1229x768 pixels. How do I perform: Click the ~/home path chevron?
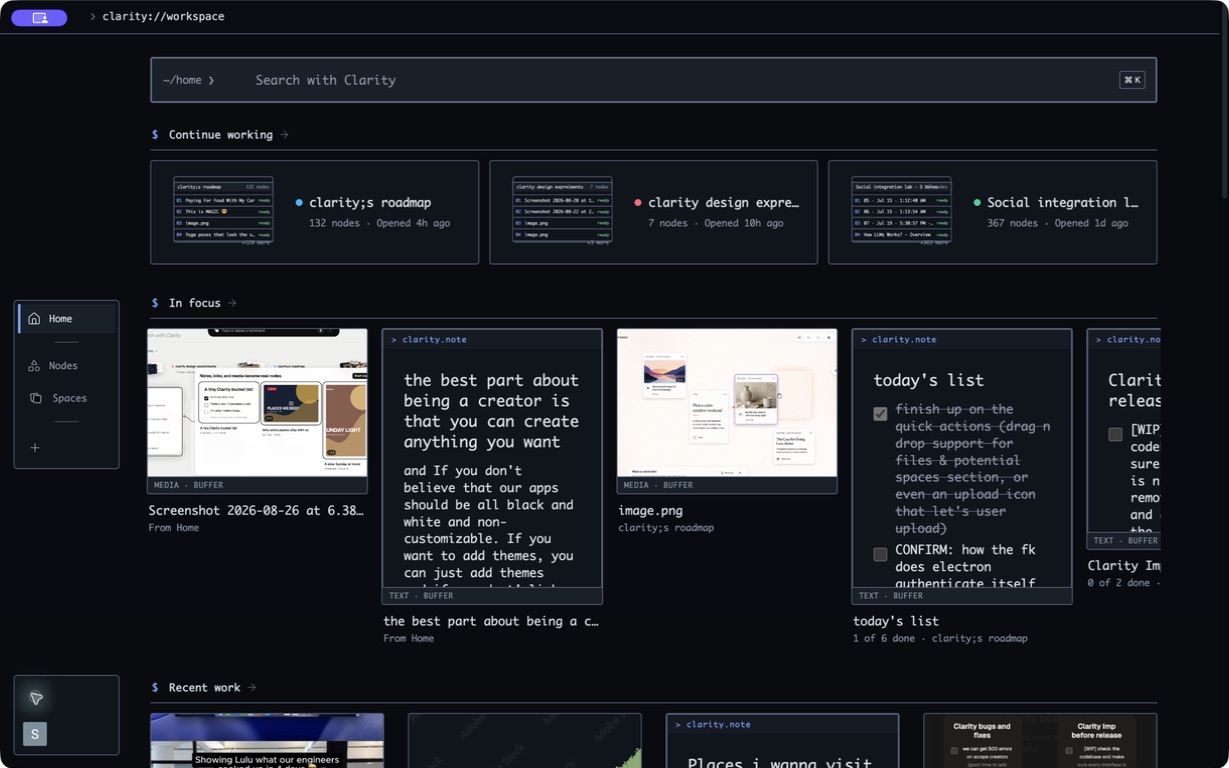(x=211, y=80)
